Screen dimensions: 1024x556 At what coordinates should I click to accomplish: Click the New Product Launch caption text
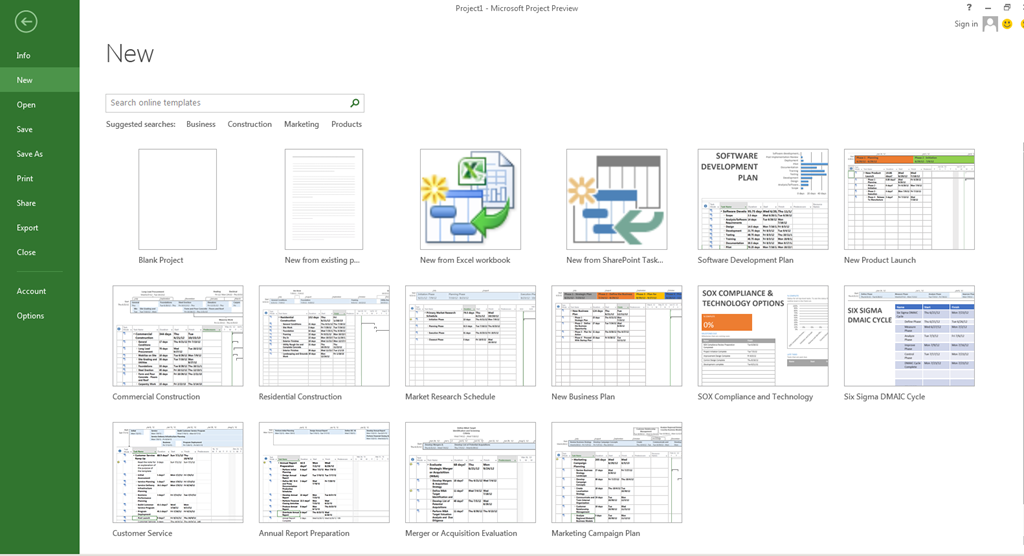[880, 260]
